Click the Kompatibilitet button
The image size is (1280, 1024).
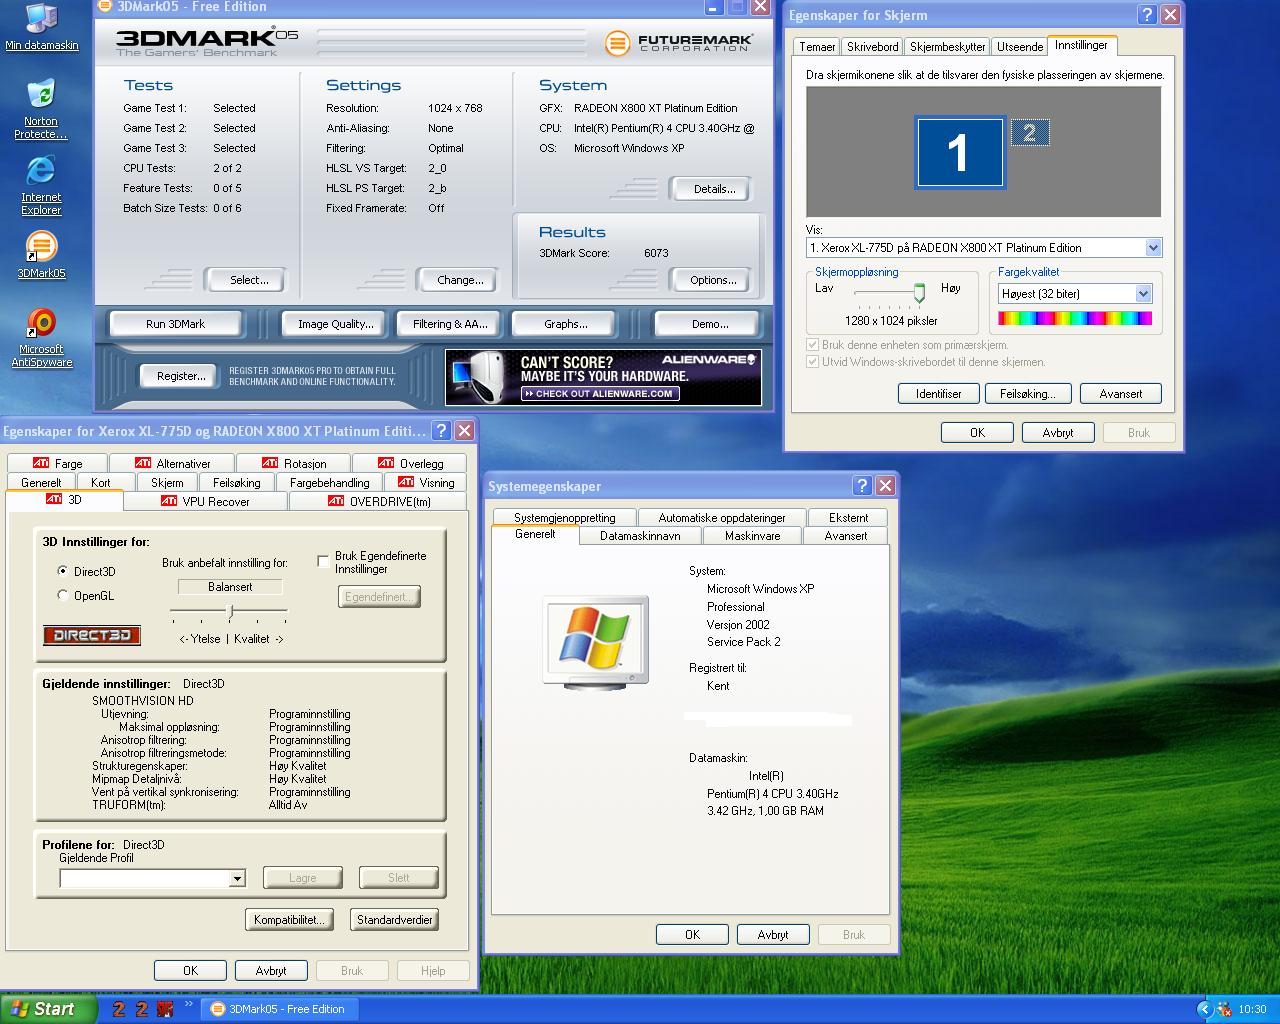(x=290, y=919)
